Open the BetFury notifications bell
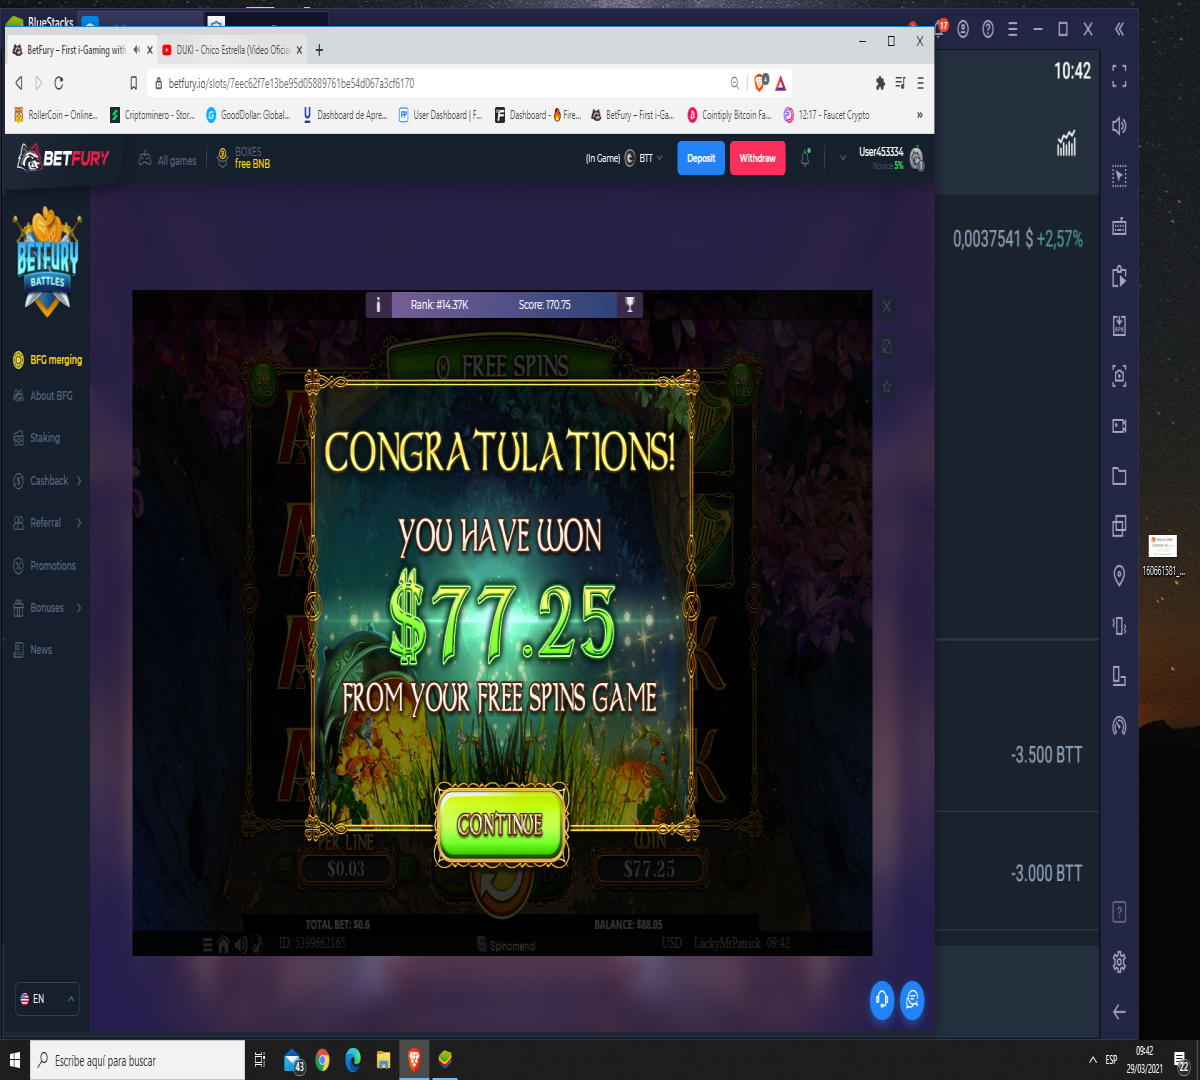This screenshot has width=1200, height=1080. pos(805,158)
